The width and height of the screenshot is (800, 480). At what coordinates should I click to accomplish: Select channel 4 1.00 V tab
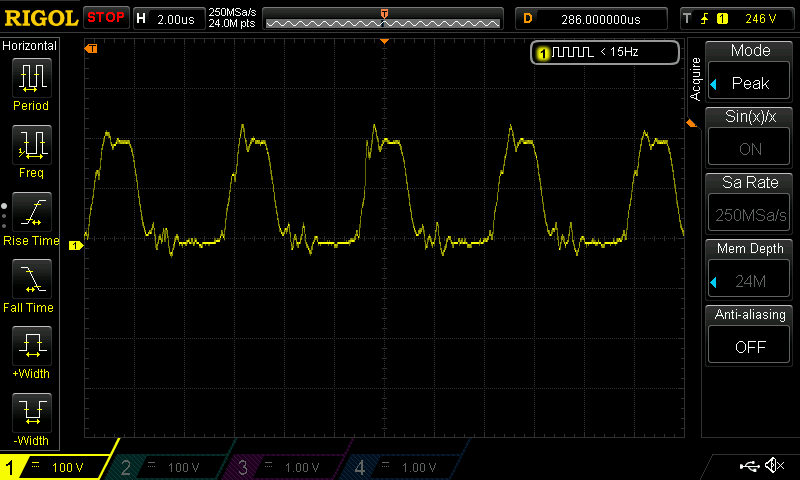tap(403, 467)
